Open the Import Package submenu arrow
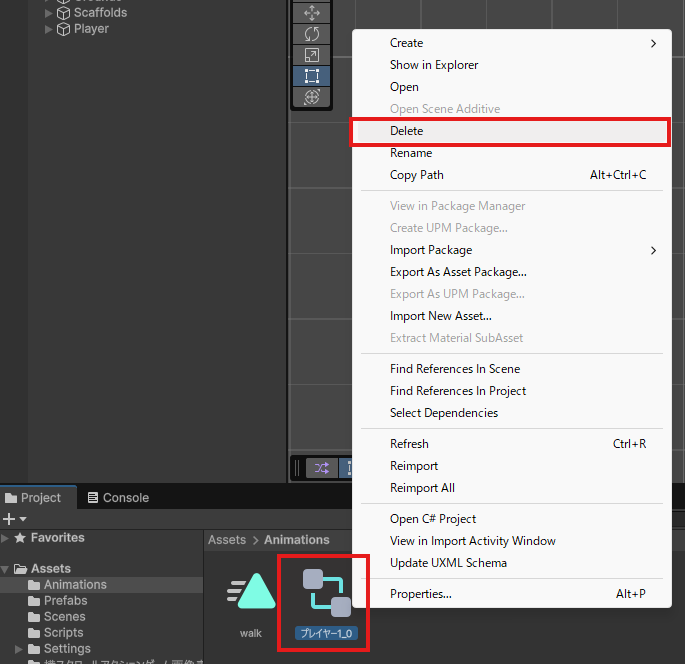The height and width of the screenshot is (664, 685). click(x=653, y=250)
